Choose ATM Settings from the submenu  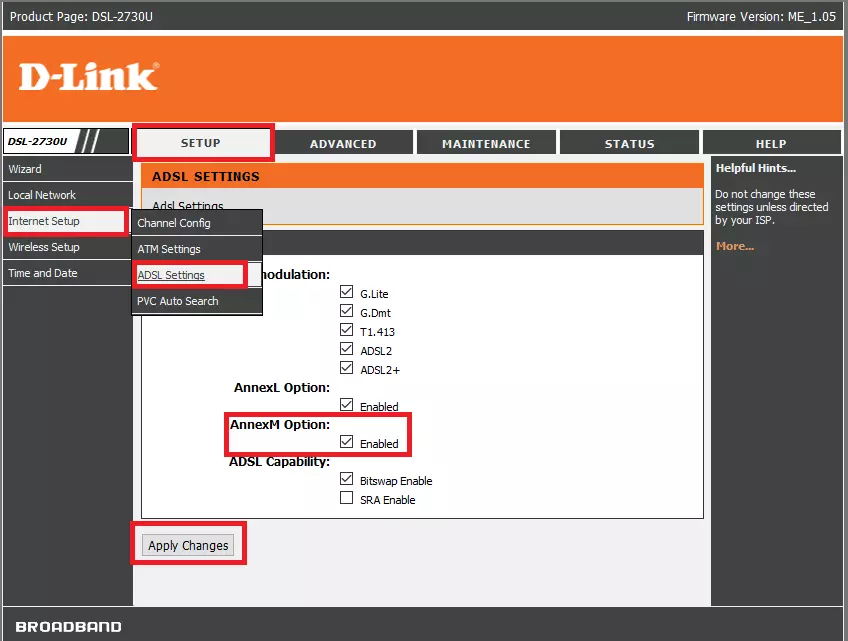click(x=197, y=249)
